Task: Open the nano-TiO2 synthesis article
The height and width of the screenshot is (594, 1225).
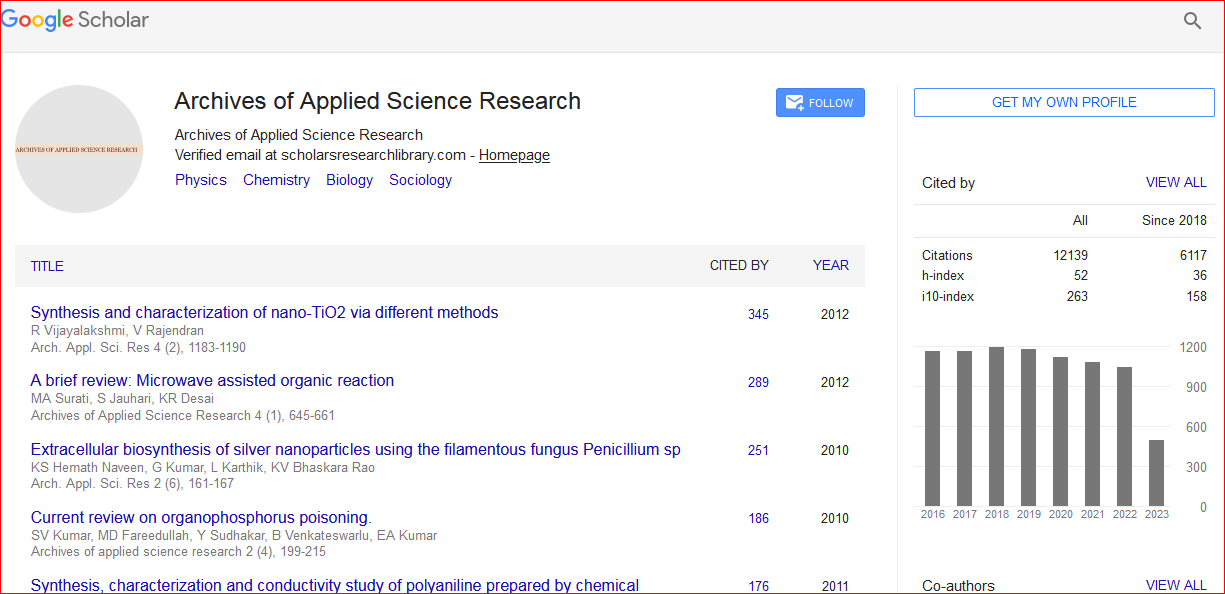Action: pyautogui.click(x=264, y=312)
